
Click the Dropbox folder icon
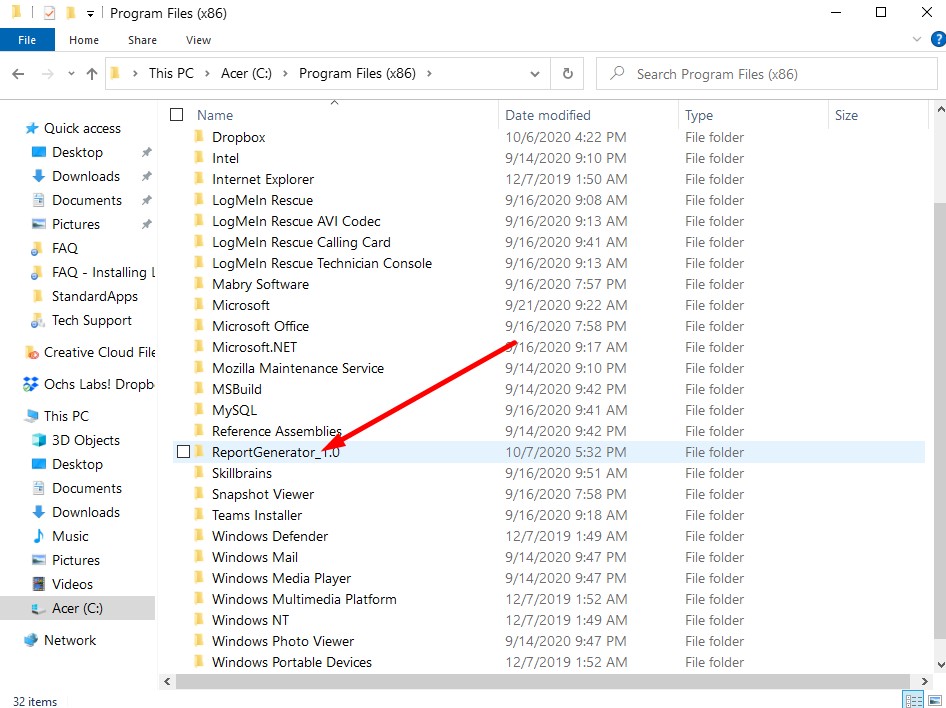click(198, 137)
